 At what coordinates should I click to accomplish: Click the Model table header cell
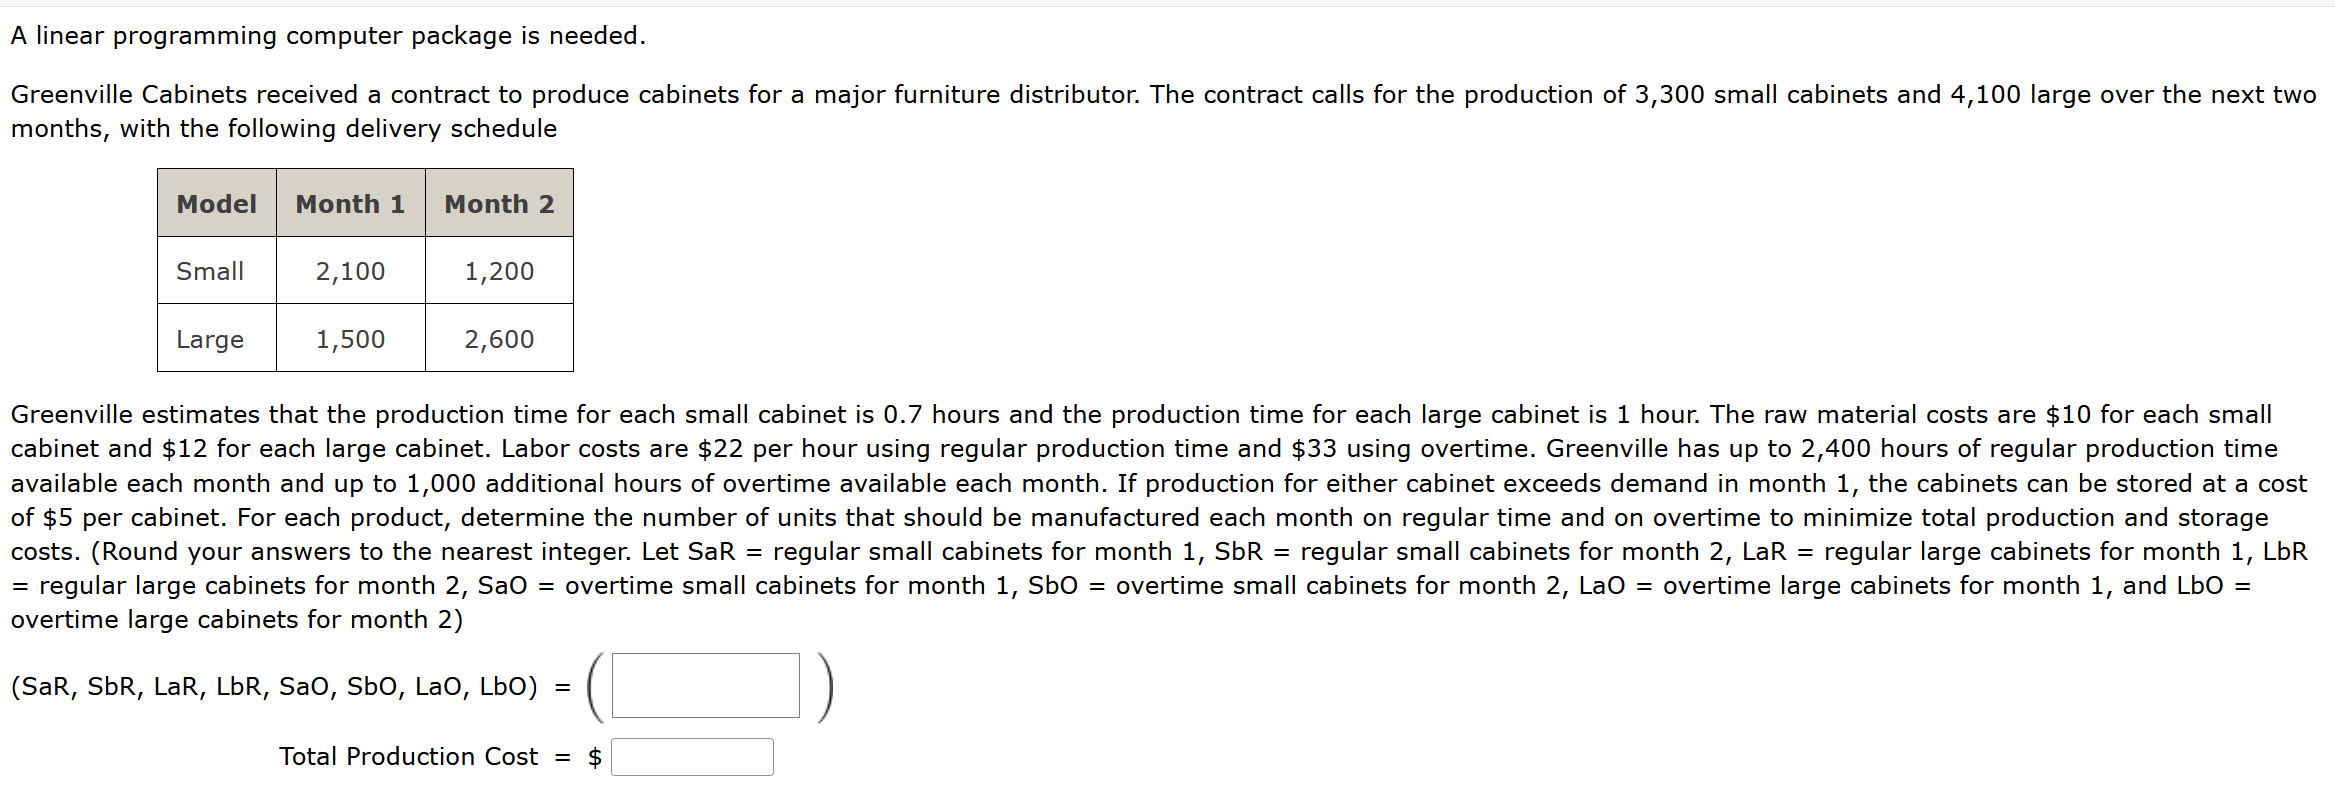coord(216,204)
